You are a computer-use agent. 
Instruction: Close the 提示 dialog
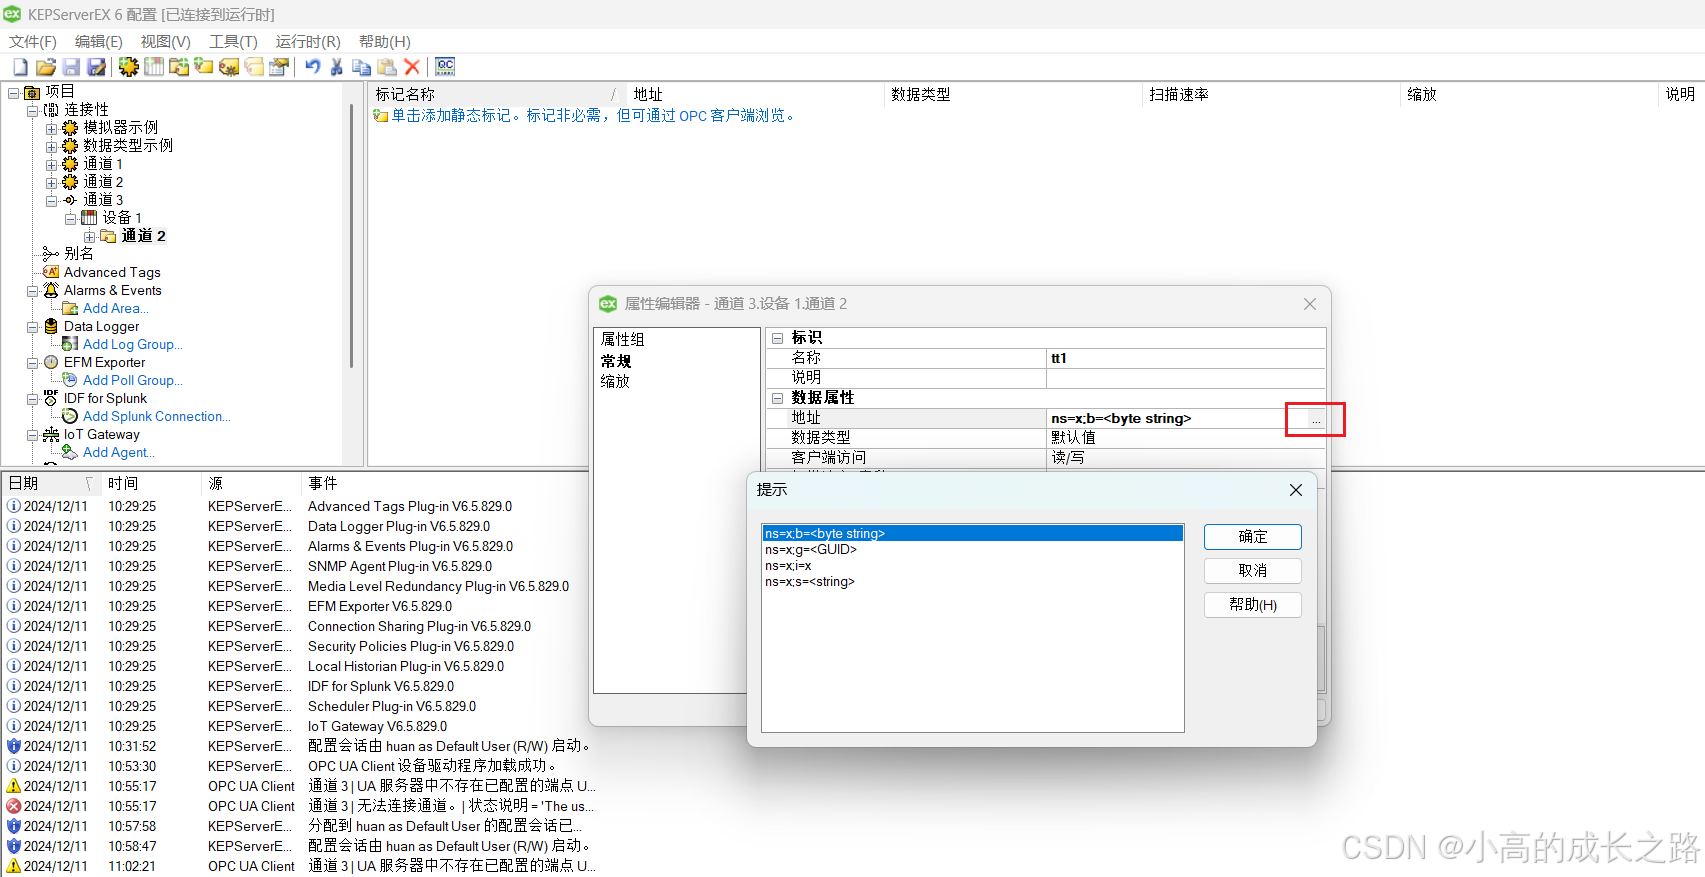pyautogui.click(x=1295, y=490)
